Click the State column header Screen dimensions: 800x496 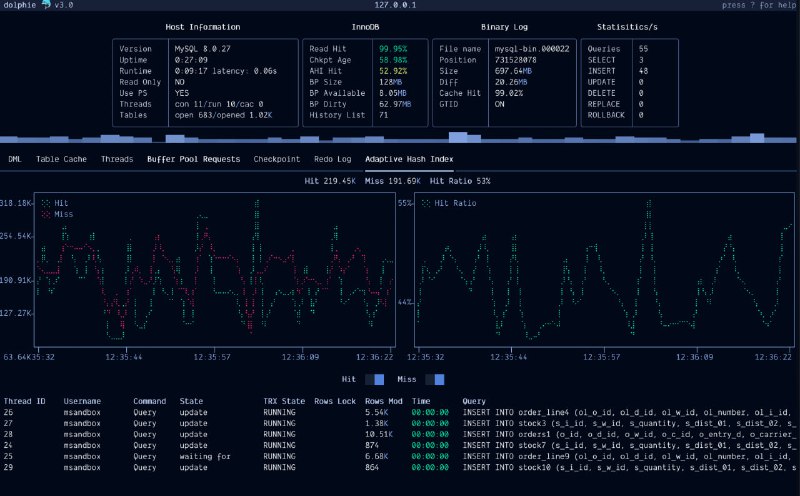click(191, 401)
